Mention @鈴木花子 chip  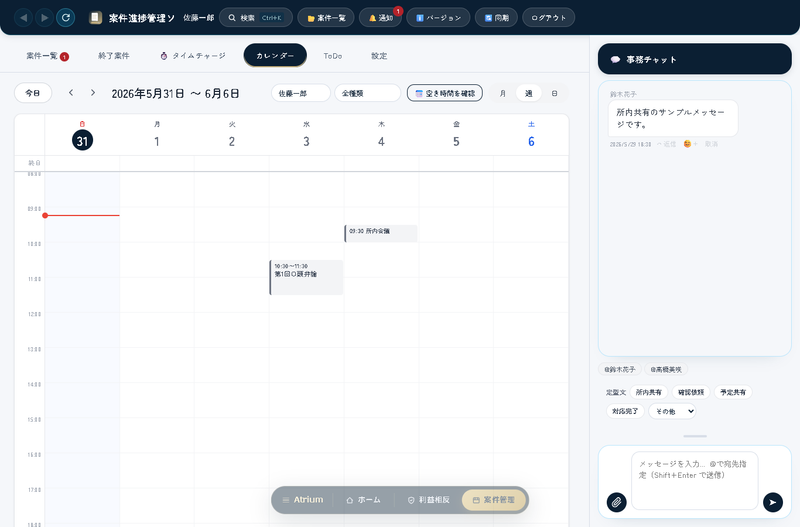[x=620, y=369]
